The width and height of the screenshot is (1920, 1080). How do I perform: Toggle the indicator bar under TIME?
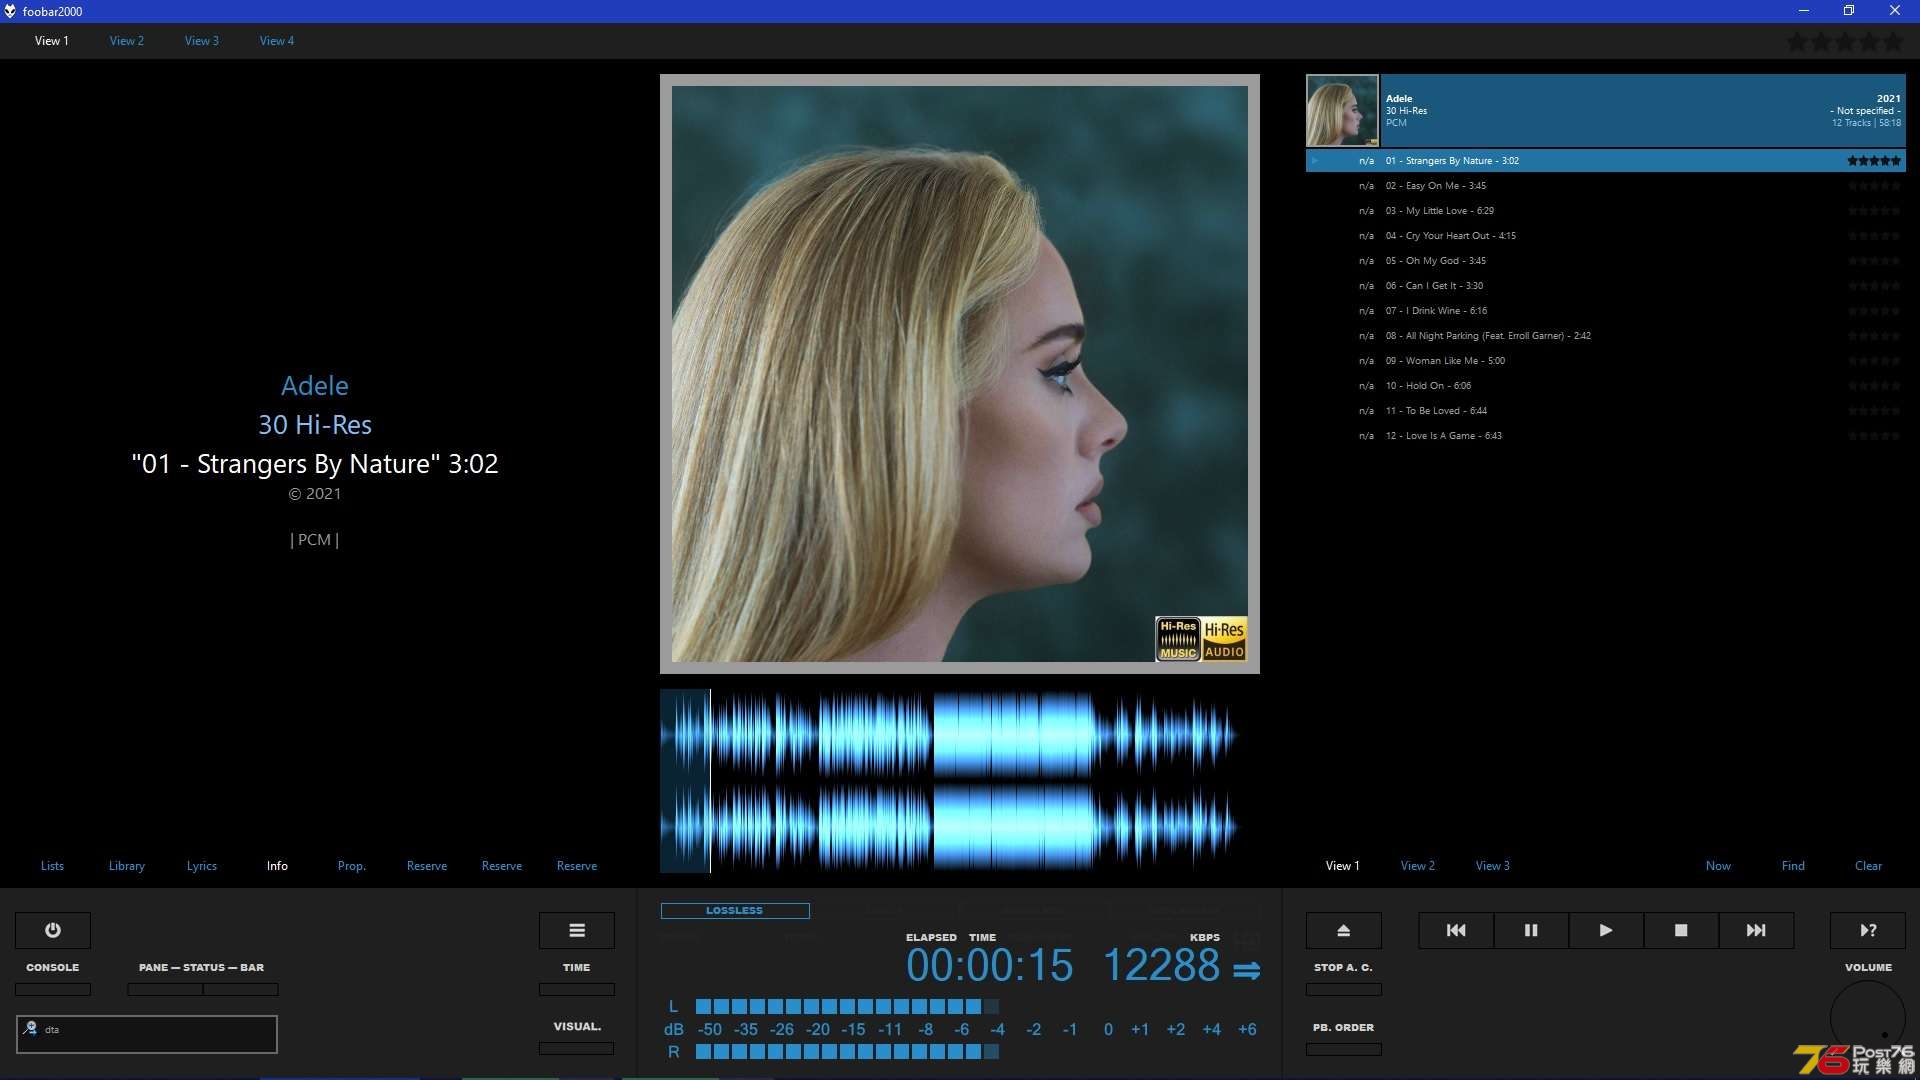coord(577,989)
